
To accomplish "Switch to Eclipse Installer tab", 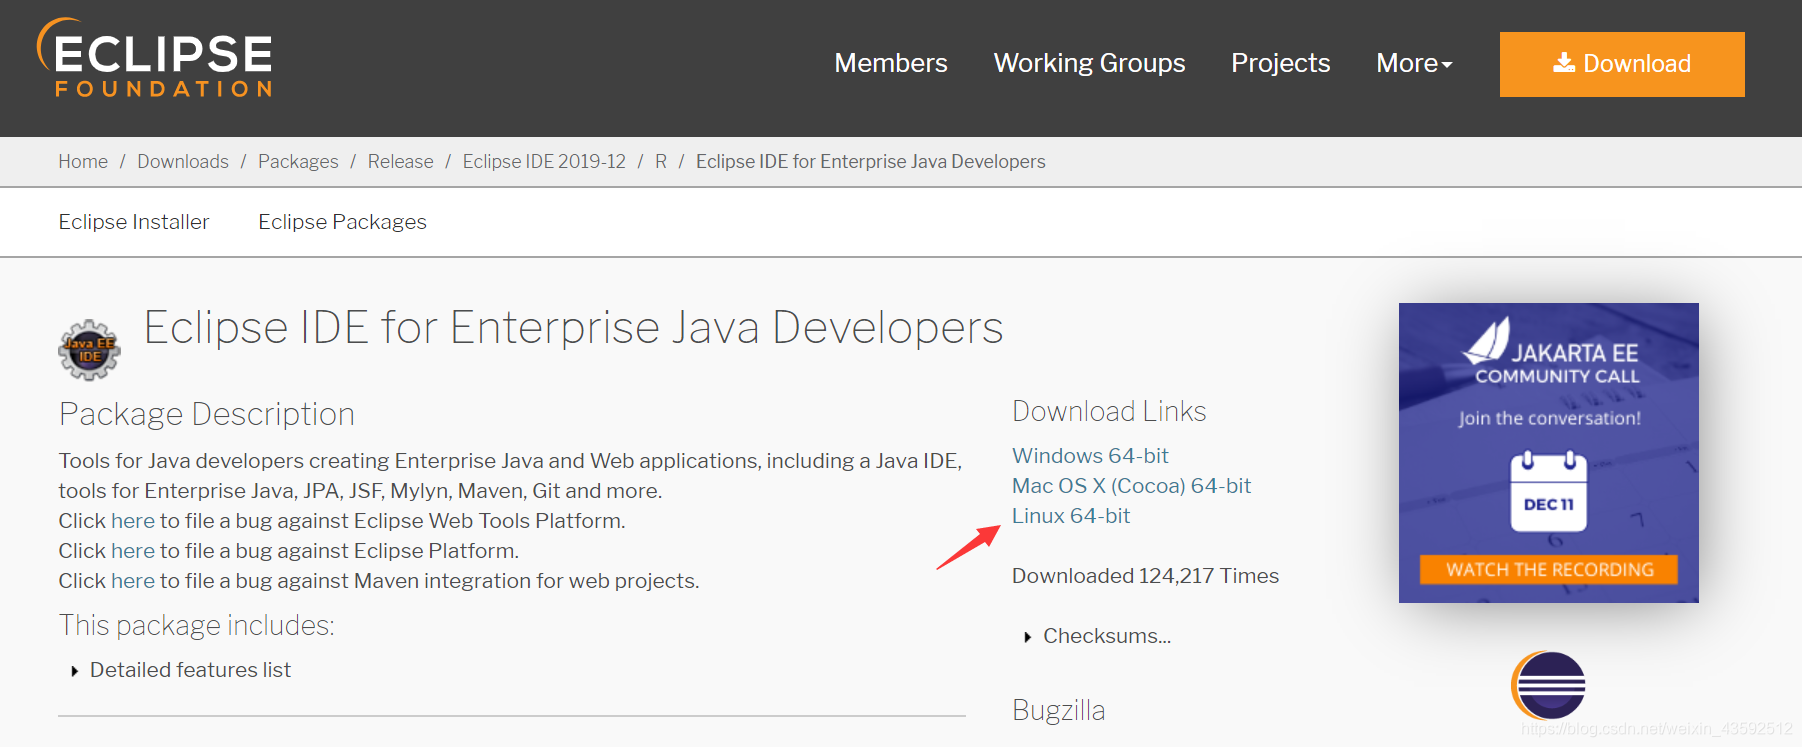I will [134, 222].
